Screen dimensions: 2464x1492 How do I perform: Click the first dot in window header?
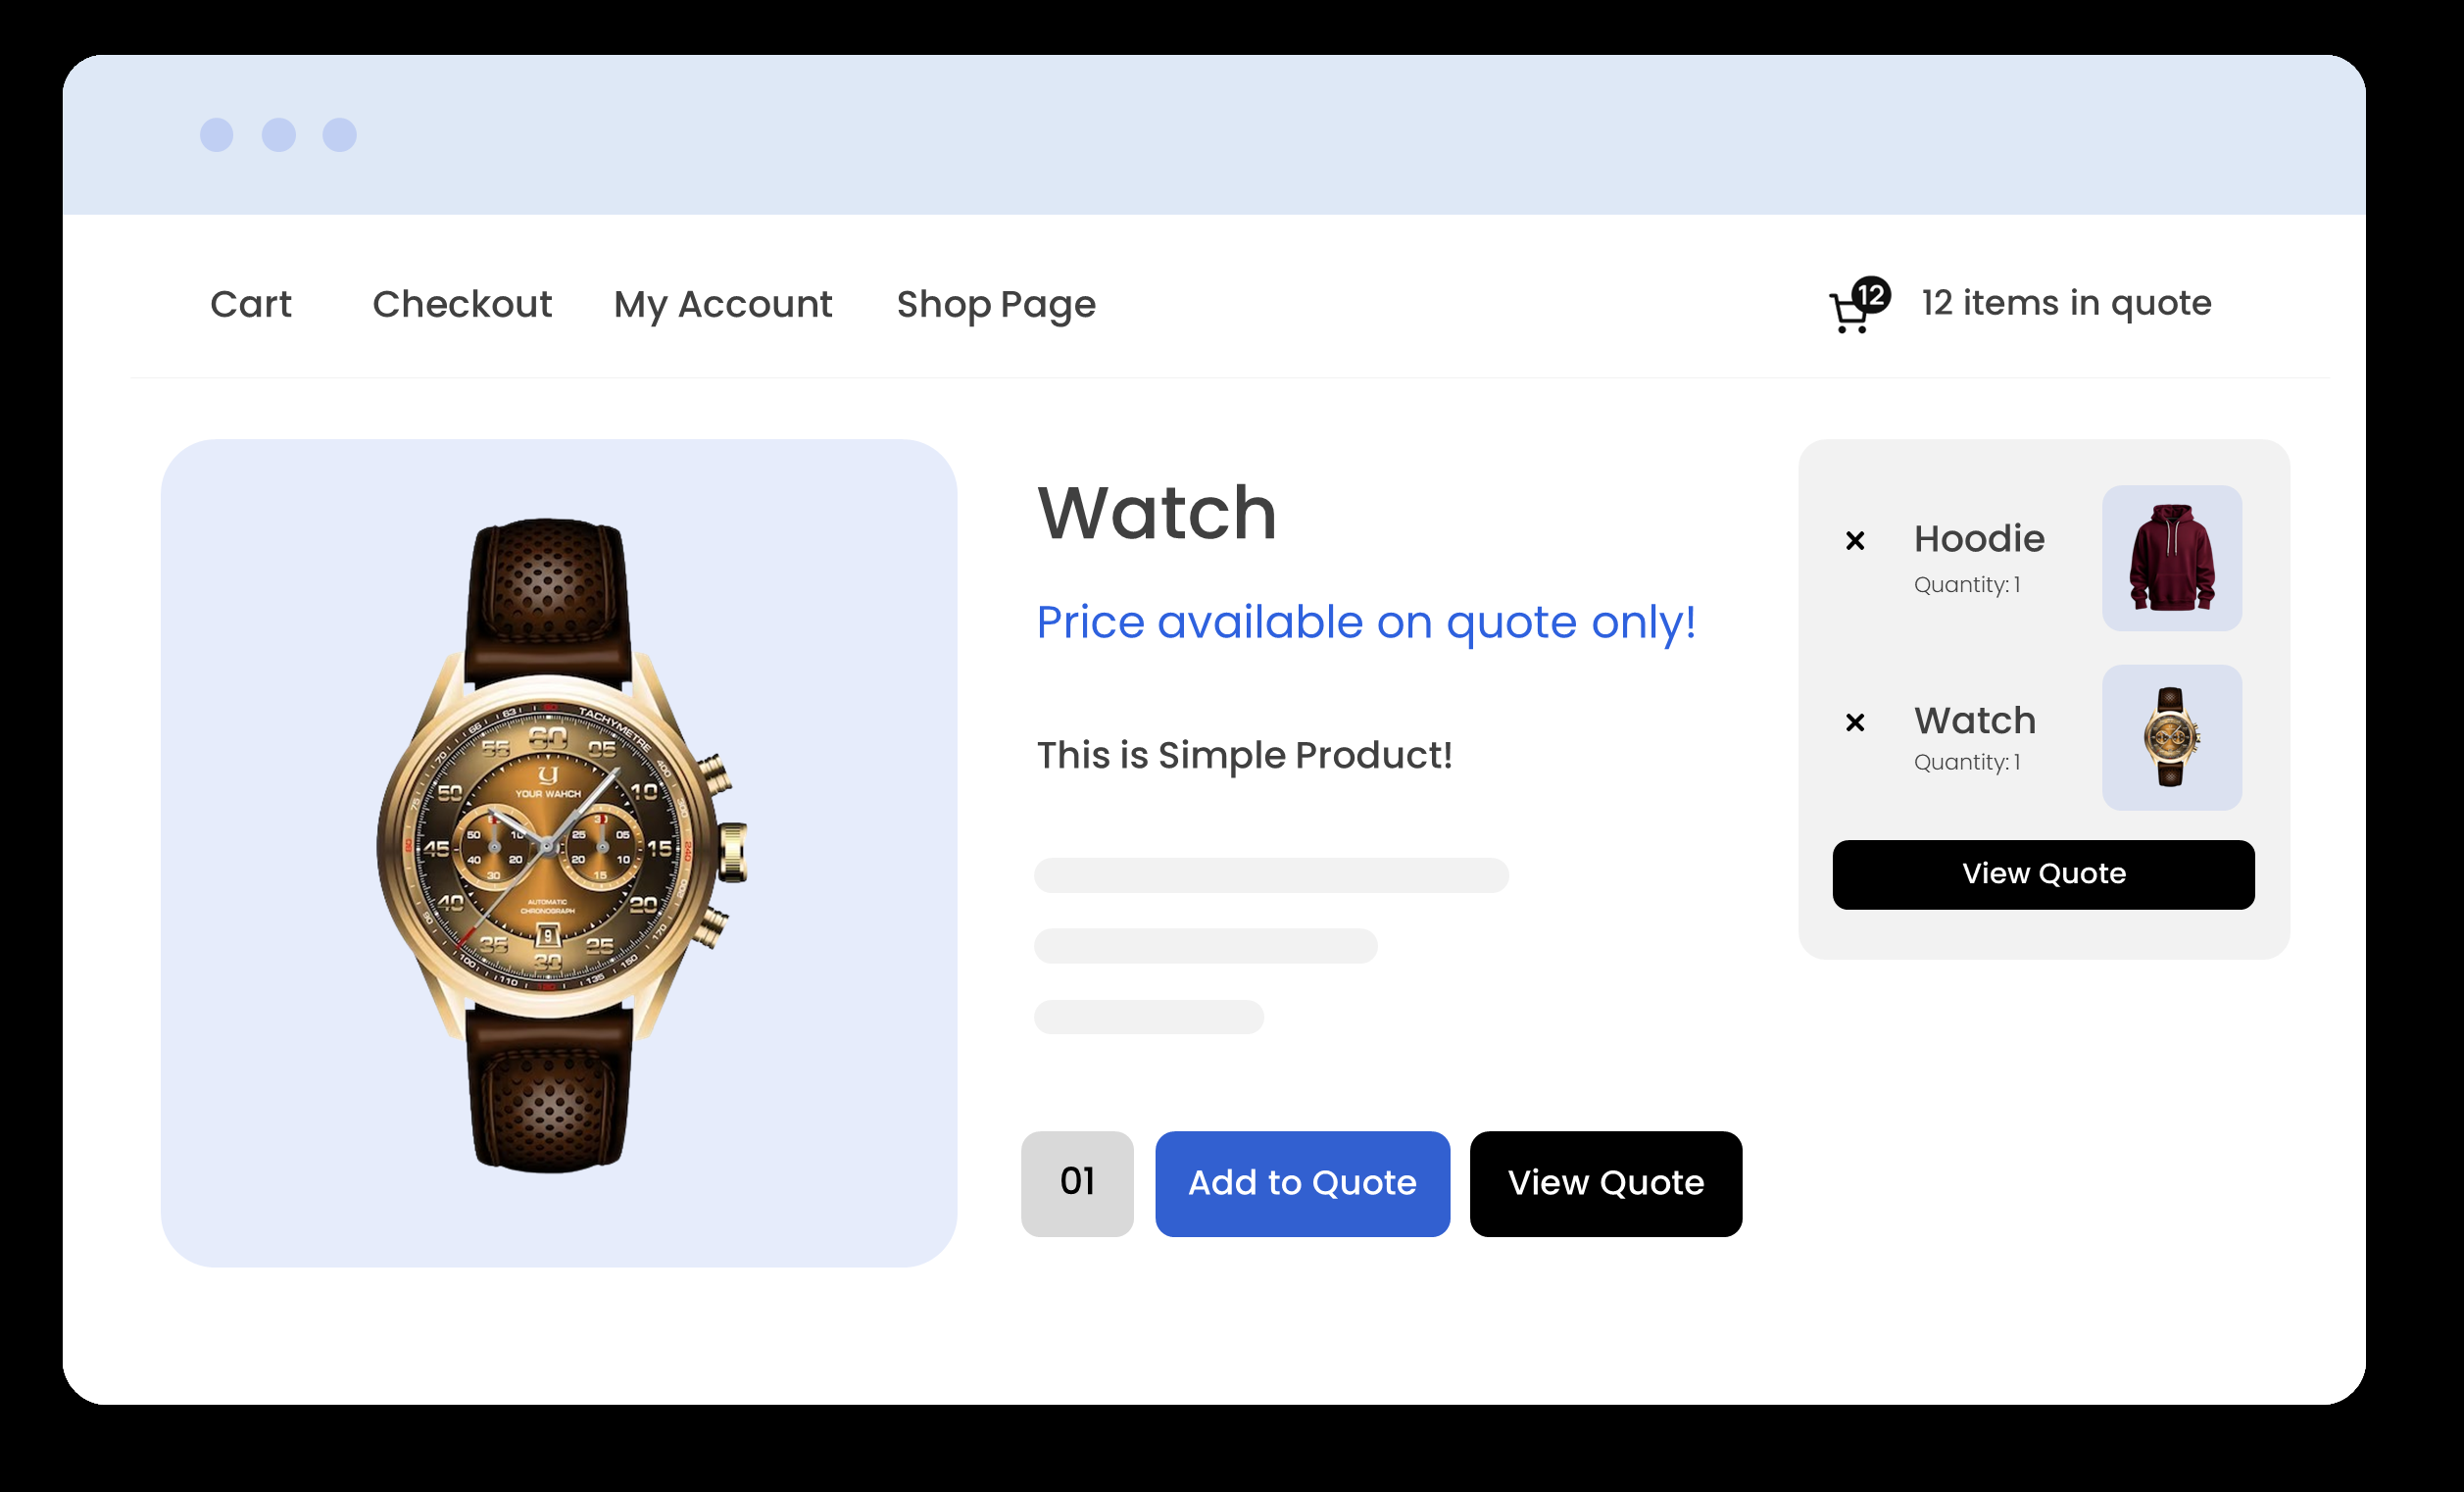coord(217,135)
